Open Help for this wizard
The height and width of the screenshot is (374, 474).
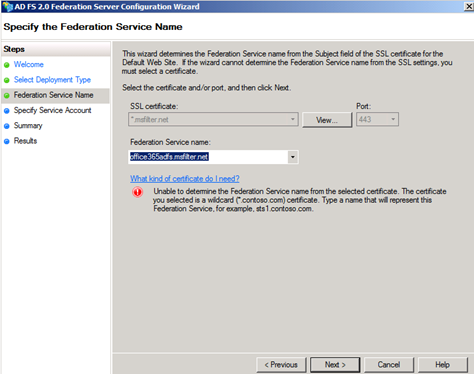[443, 365]
